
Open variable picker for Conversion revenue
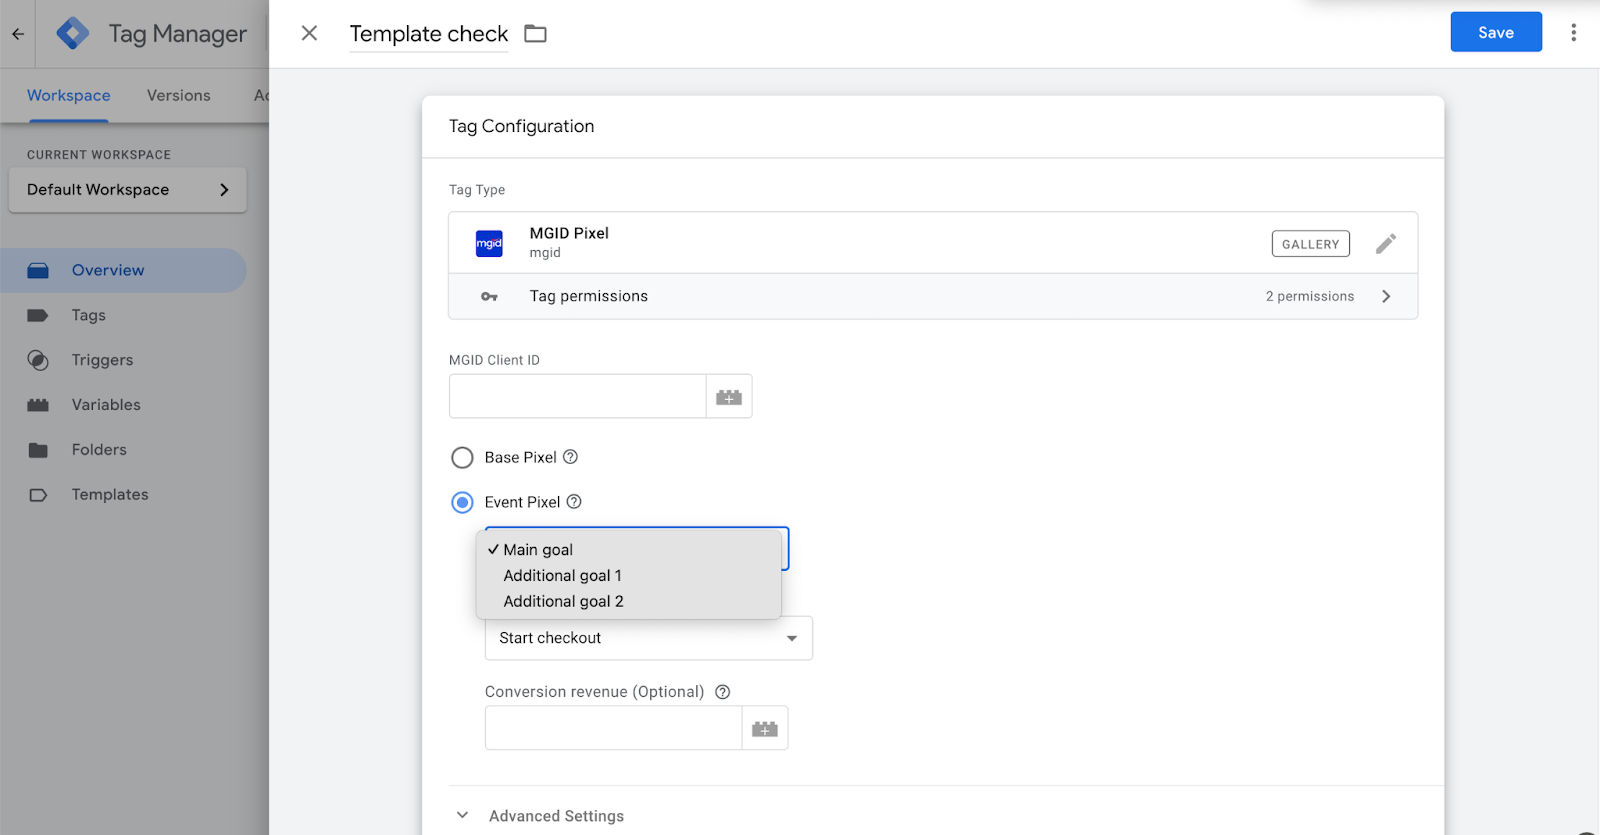[x=765, y=729]
